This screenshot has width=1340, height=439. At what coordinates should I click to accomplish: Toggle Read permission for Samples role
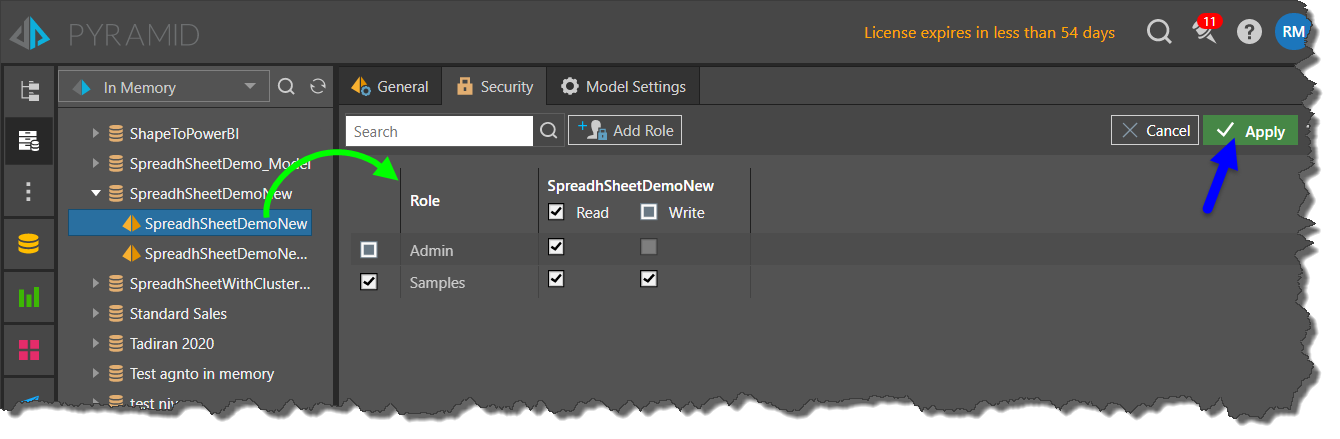pyautogui.click(x=557, y=279)
